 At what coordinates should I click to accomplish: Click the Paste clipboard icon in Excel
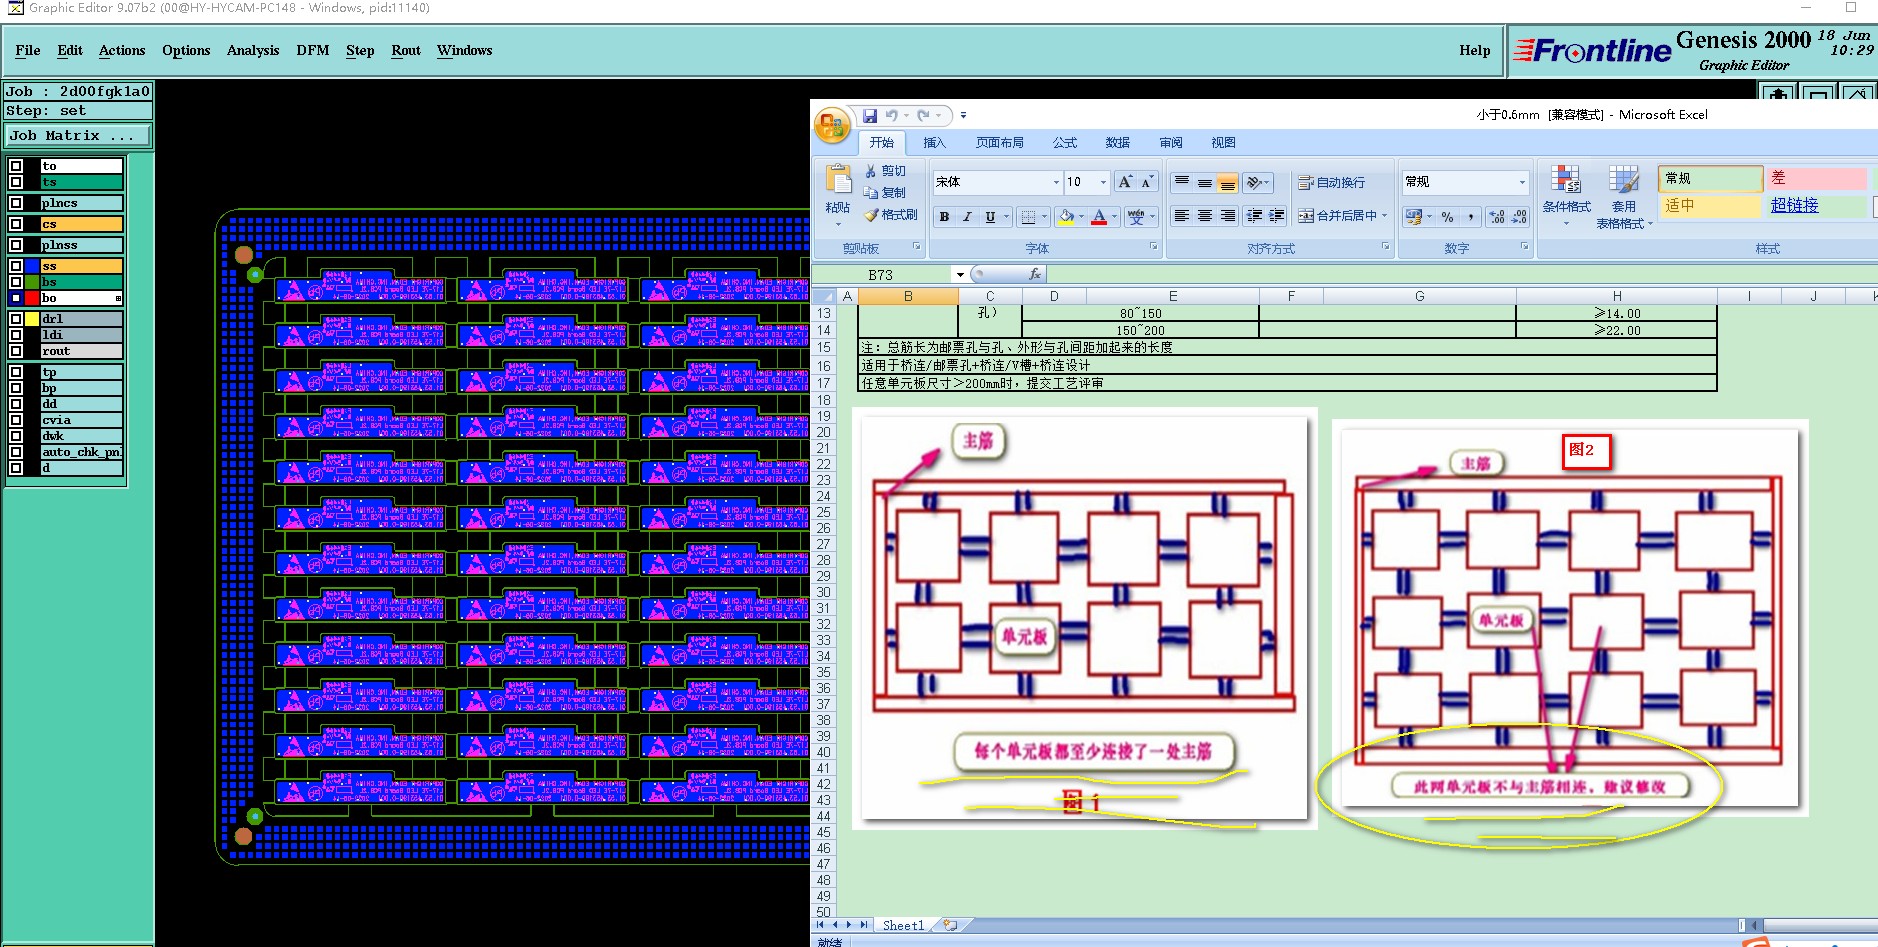pos(838,179)
